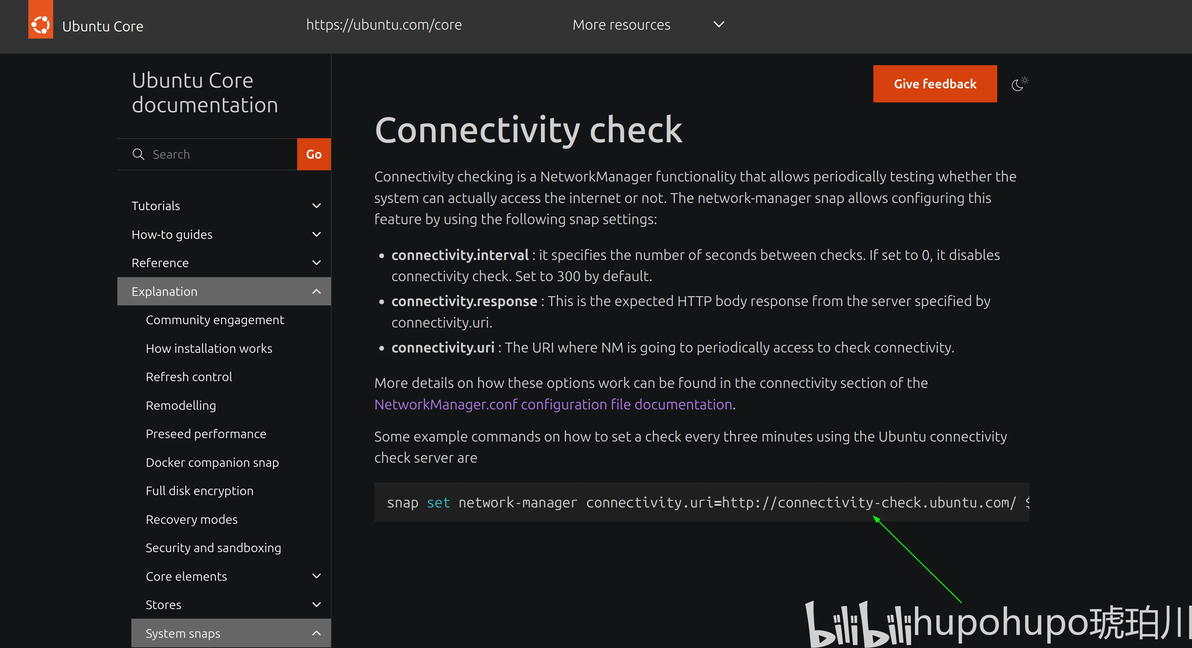1192x648 pixels.
Task: Open the More resources dropdown
Action: [648, 25]
